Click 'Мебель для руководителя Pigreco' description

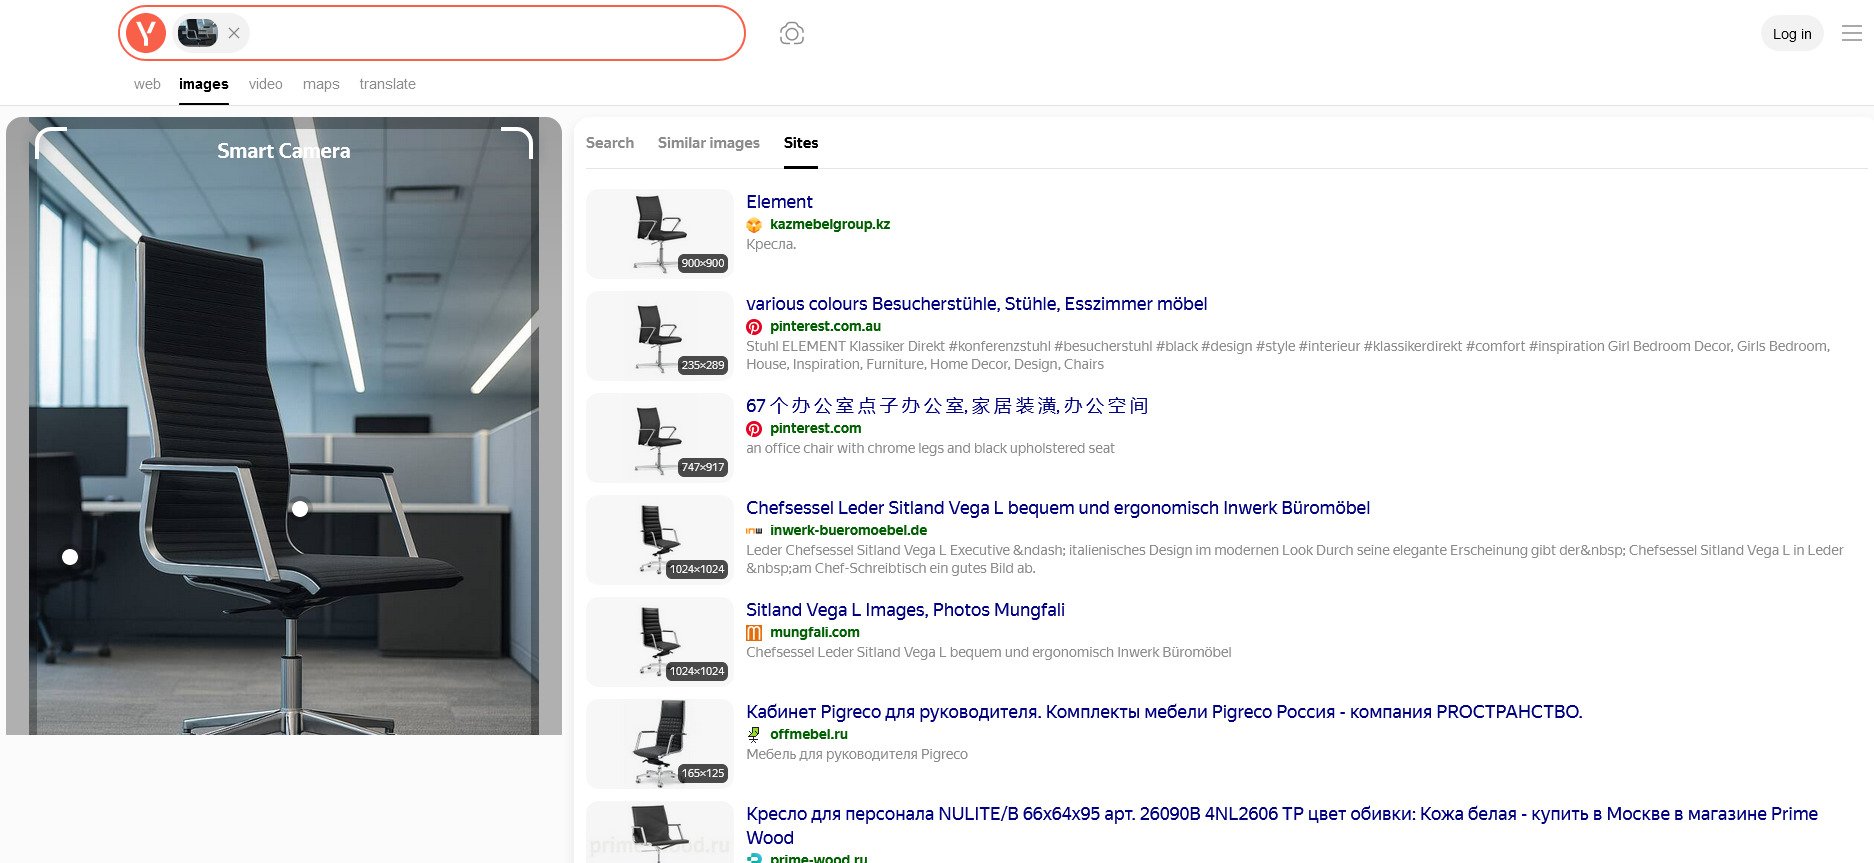pyautogui.click(x=857, y=754)
